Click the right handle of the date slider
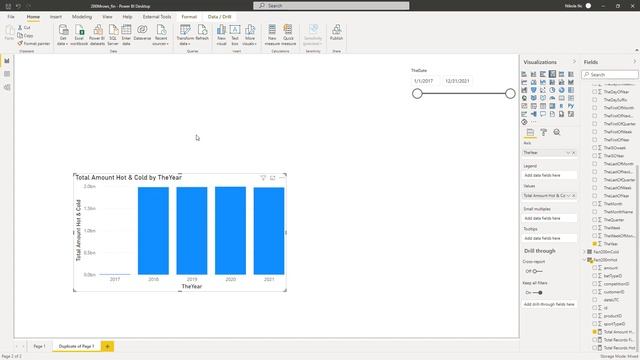This screenshot has width=640, height=360. point(510,93)
